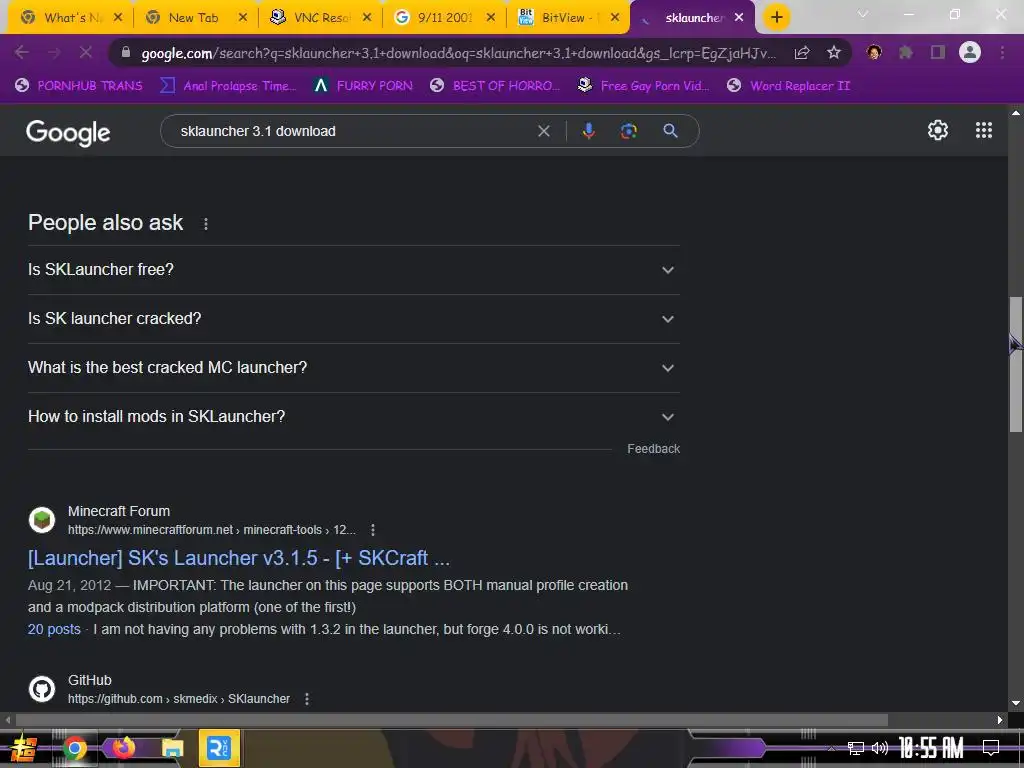Go back to the previous page
Screen dimensions: 1024x768
(22, 53)
